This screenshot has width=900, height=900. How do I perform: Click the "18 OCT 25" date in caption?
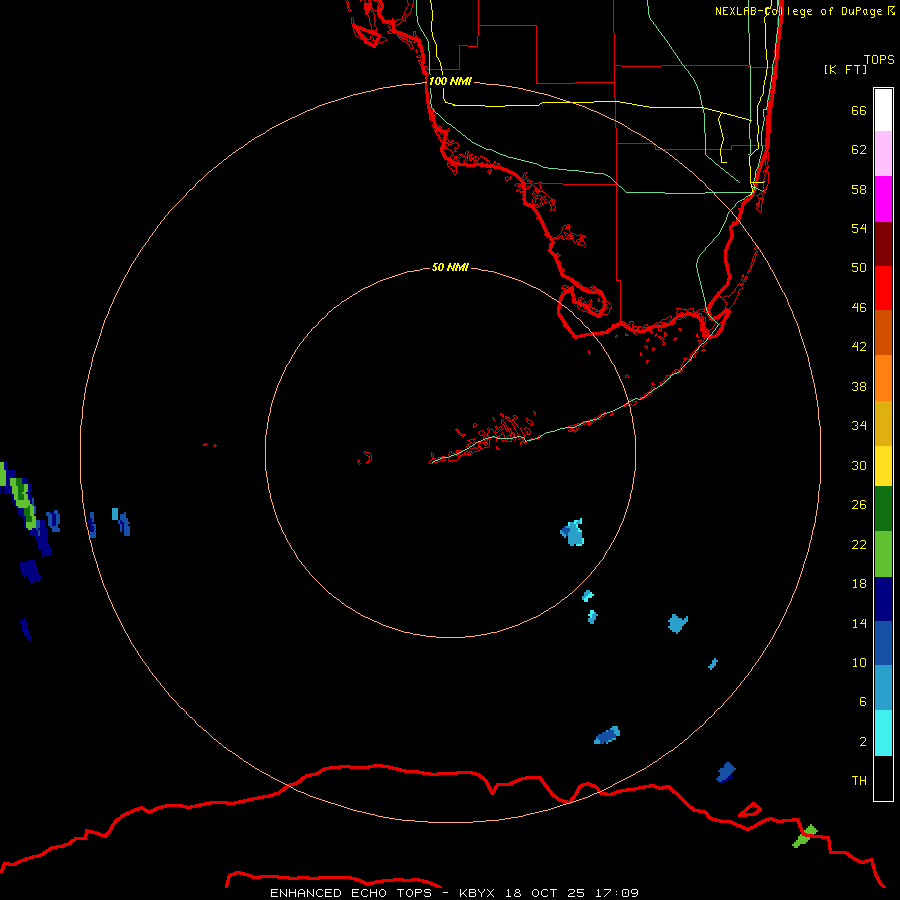(545, 893)
